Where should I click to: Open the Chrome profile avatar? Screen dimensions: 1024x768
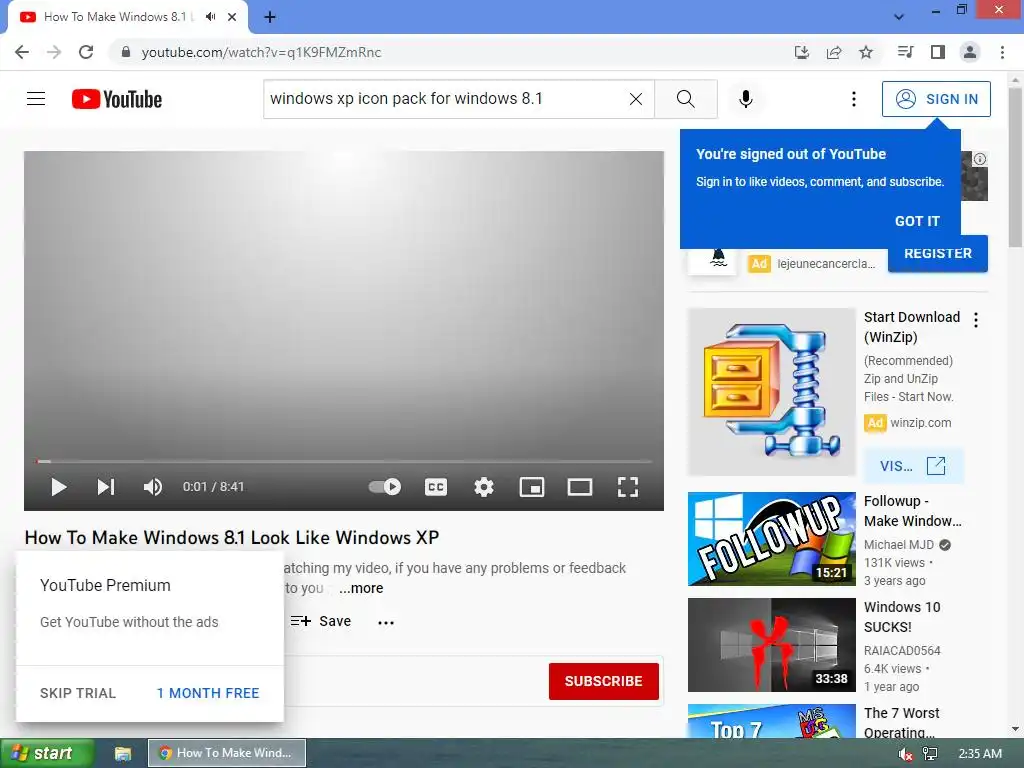pos(970,52)
